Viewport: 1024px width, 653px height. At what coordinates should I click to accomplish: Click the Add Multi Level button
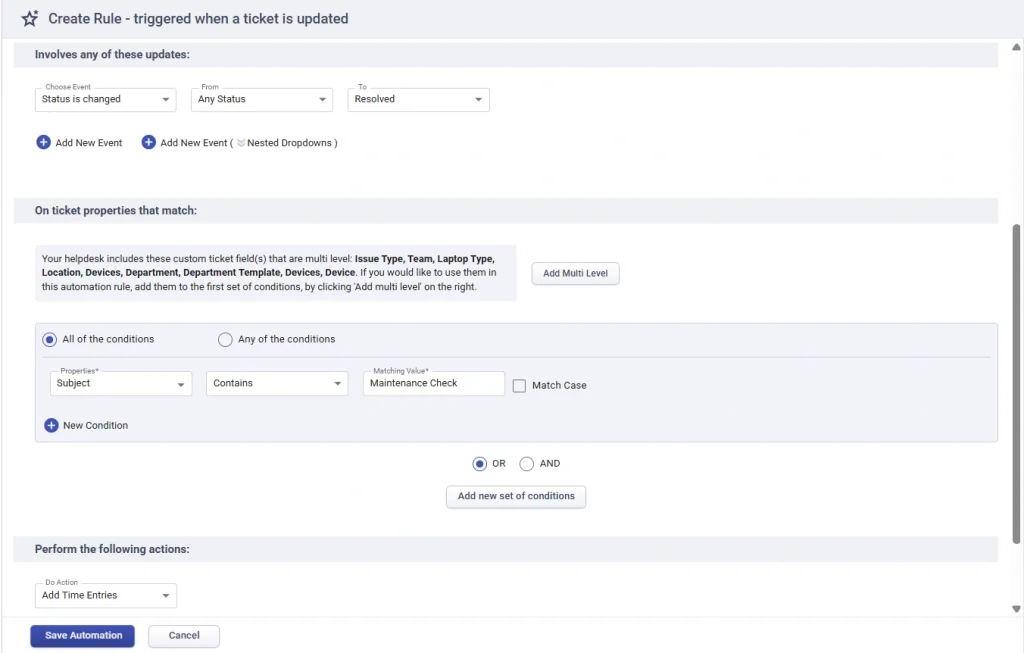point(575,274)
